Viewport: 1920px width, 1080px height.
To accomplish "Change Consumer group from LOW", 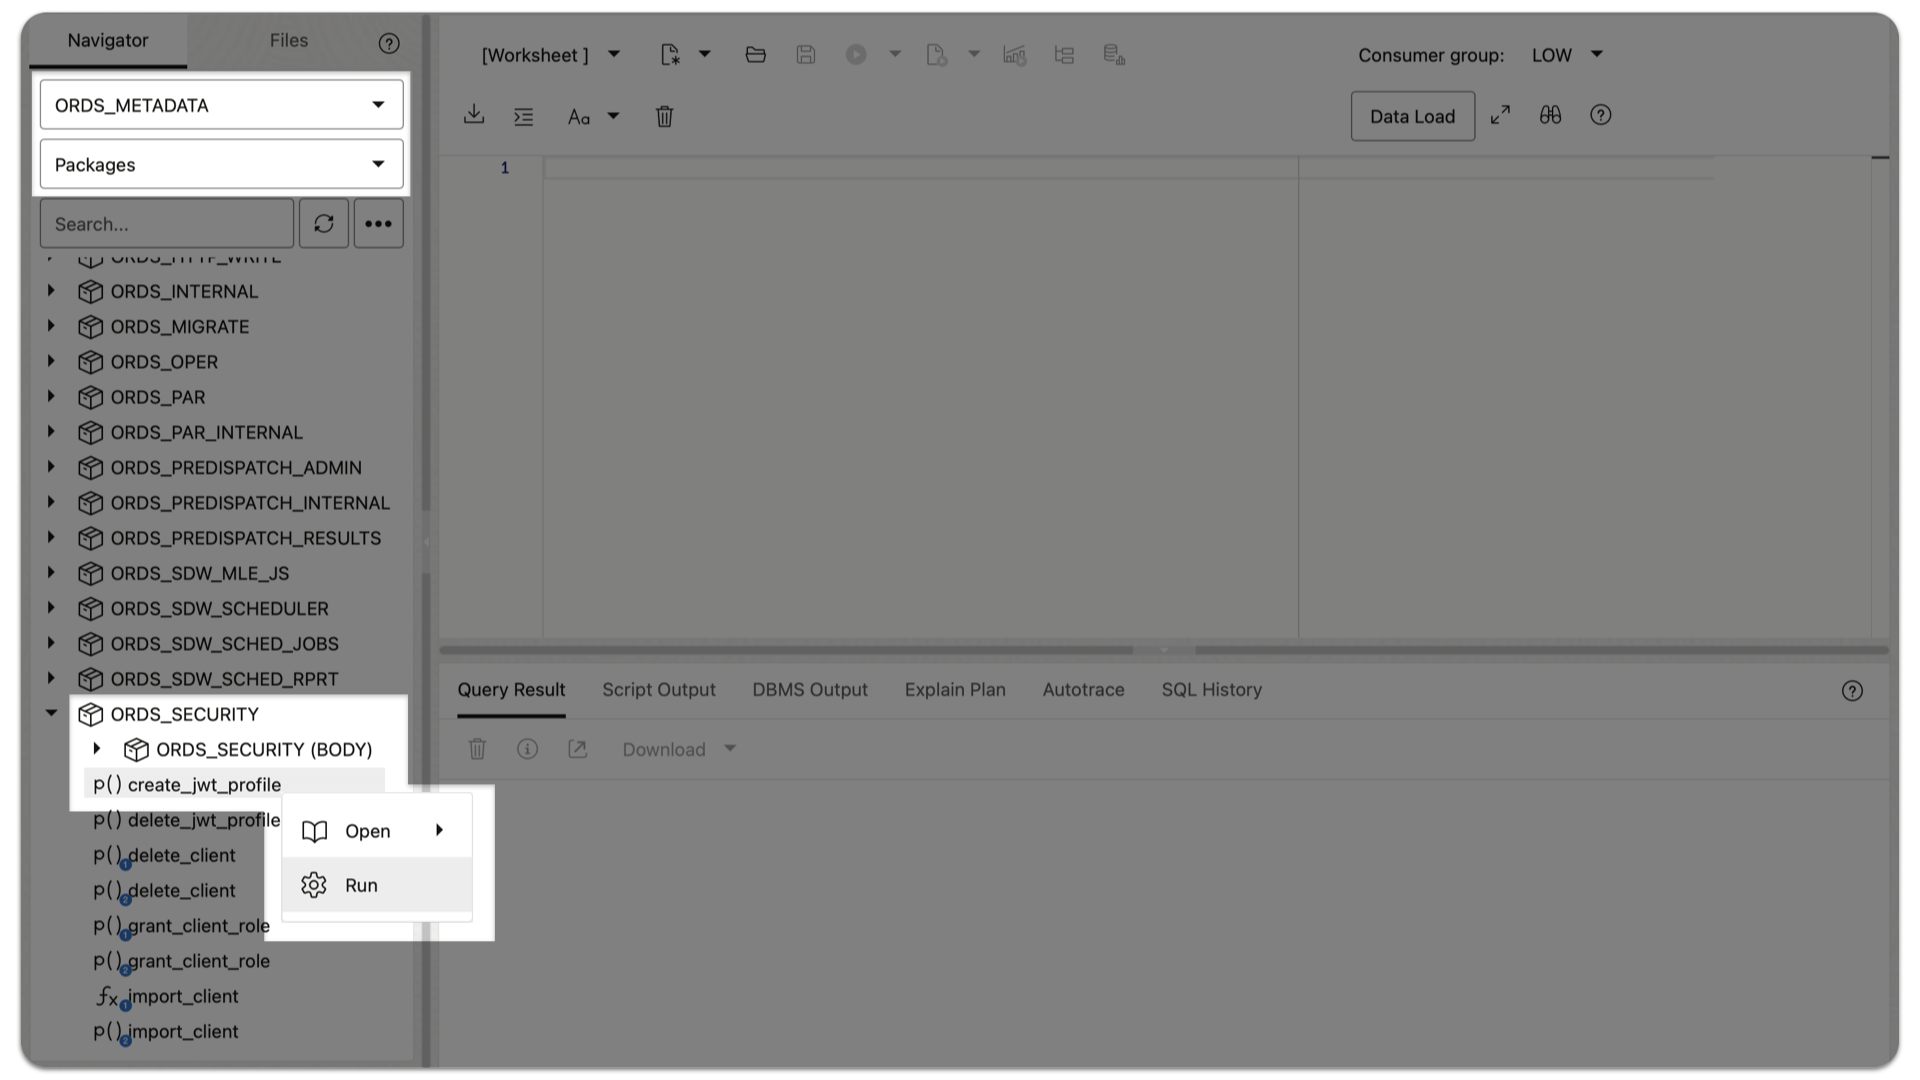I will (x=1567, y=55).
